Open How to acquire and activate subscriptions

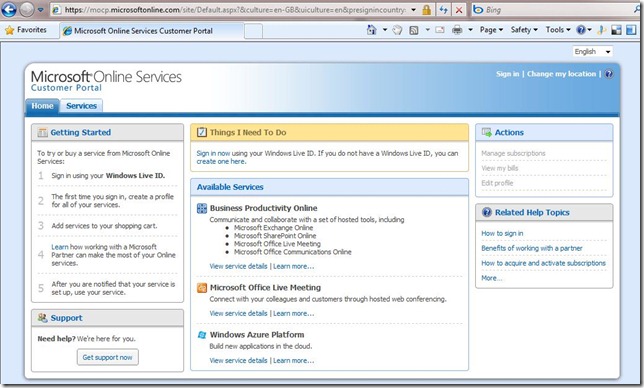(x=543, y=263)
